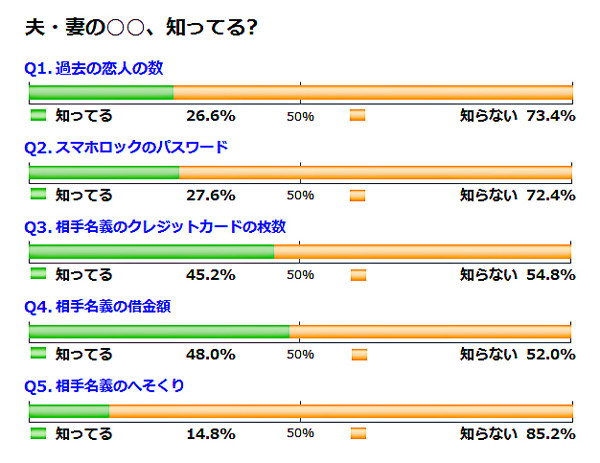Open the Q3 クレジットカードの枚数 heading
Image resolution: width=600 pixels, height=463 pixels.
[x=155, y=227]
